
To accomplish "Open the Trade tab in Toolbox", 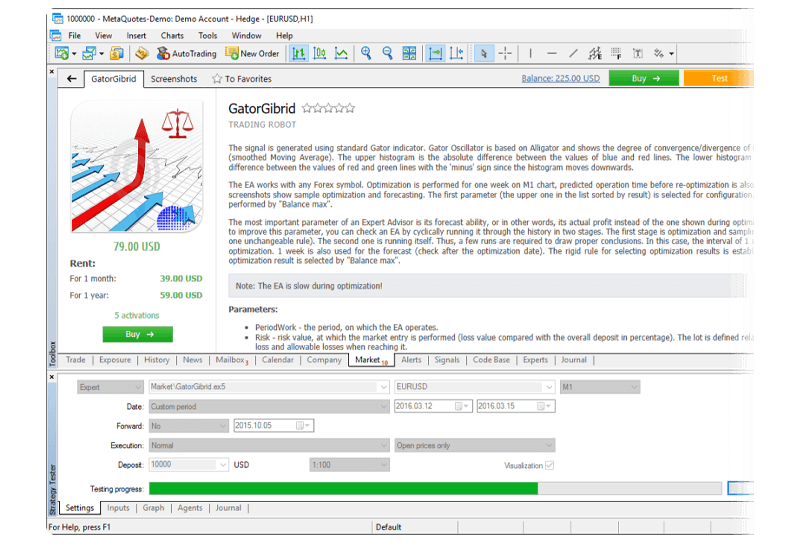I will click(x=76, y=360).
